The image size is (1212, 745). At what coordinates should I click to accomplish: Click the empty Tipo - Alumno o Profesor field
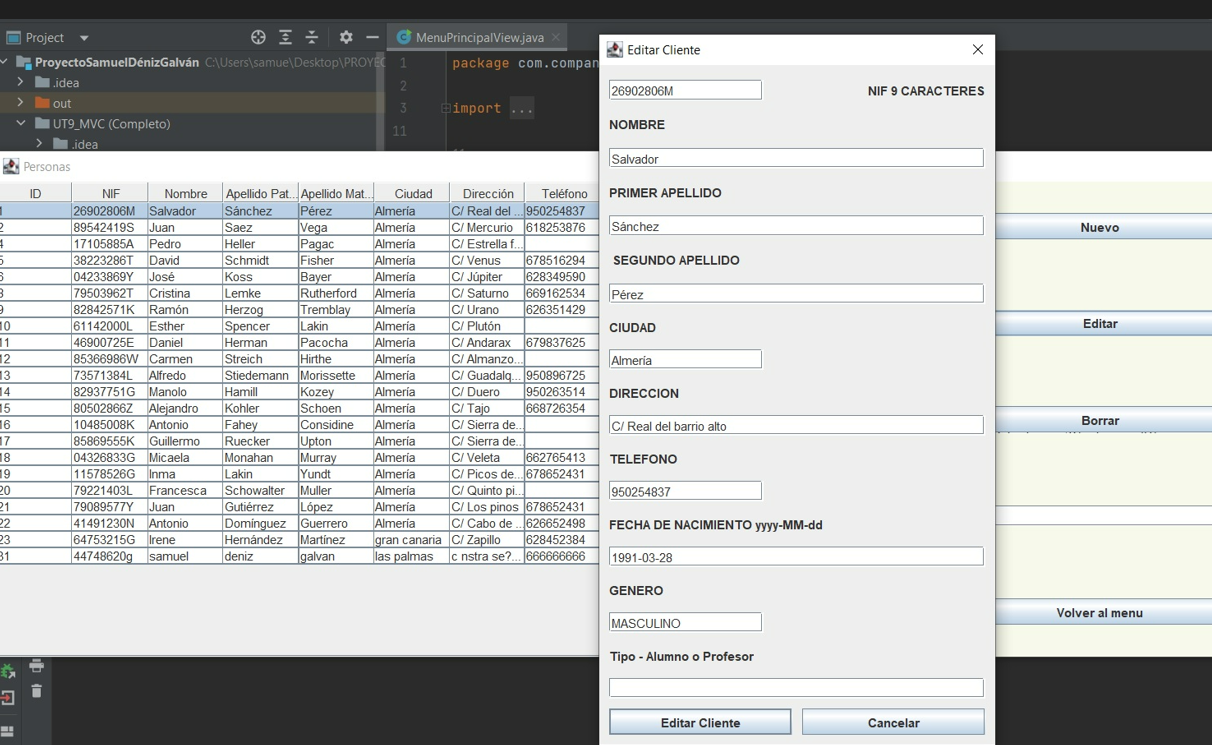tap(795, 688)
